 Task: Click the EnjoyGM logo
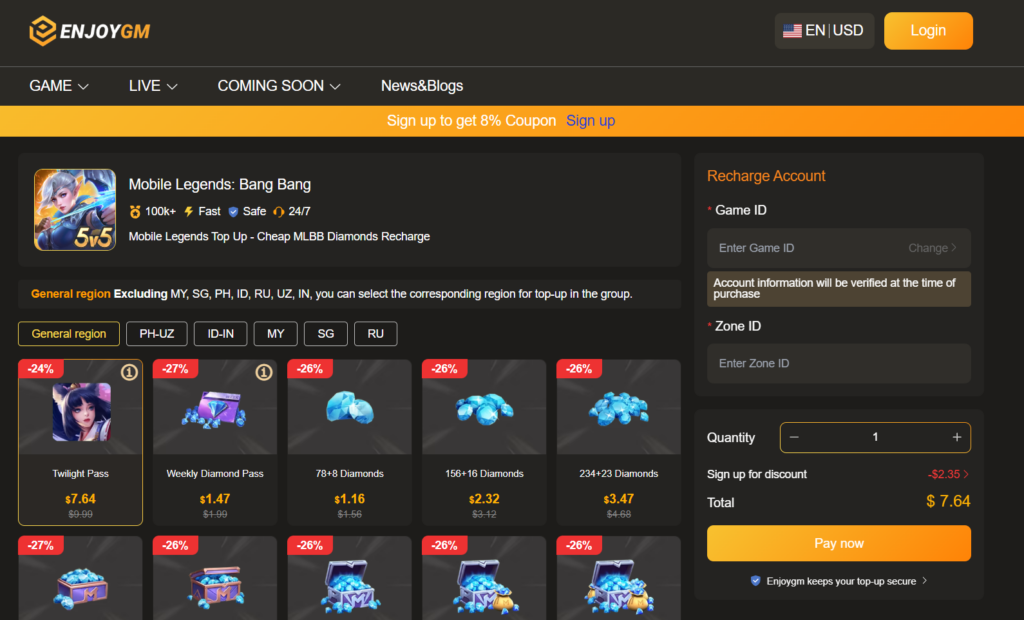tap(89, 31)
